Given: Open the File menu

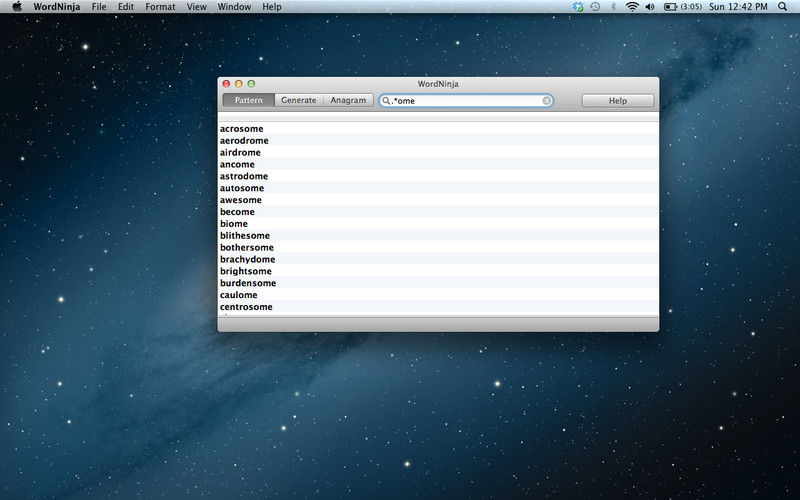Looking at the screenshot, I should [x=99, y=7].
